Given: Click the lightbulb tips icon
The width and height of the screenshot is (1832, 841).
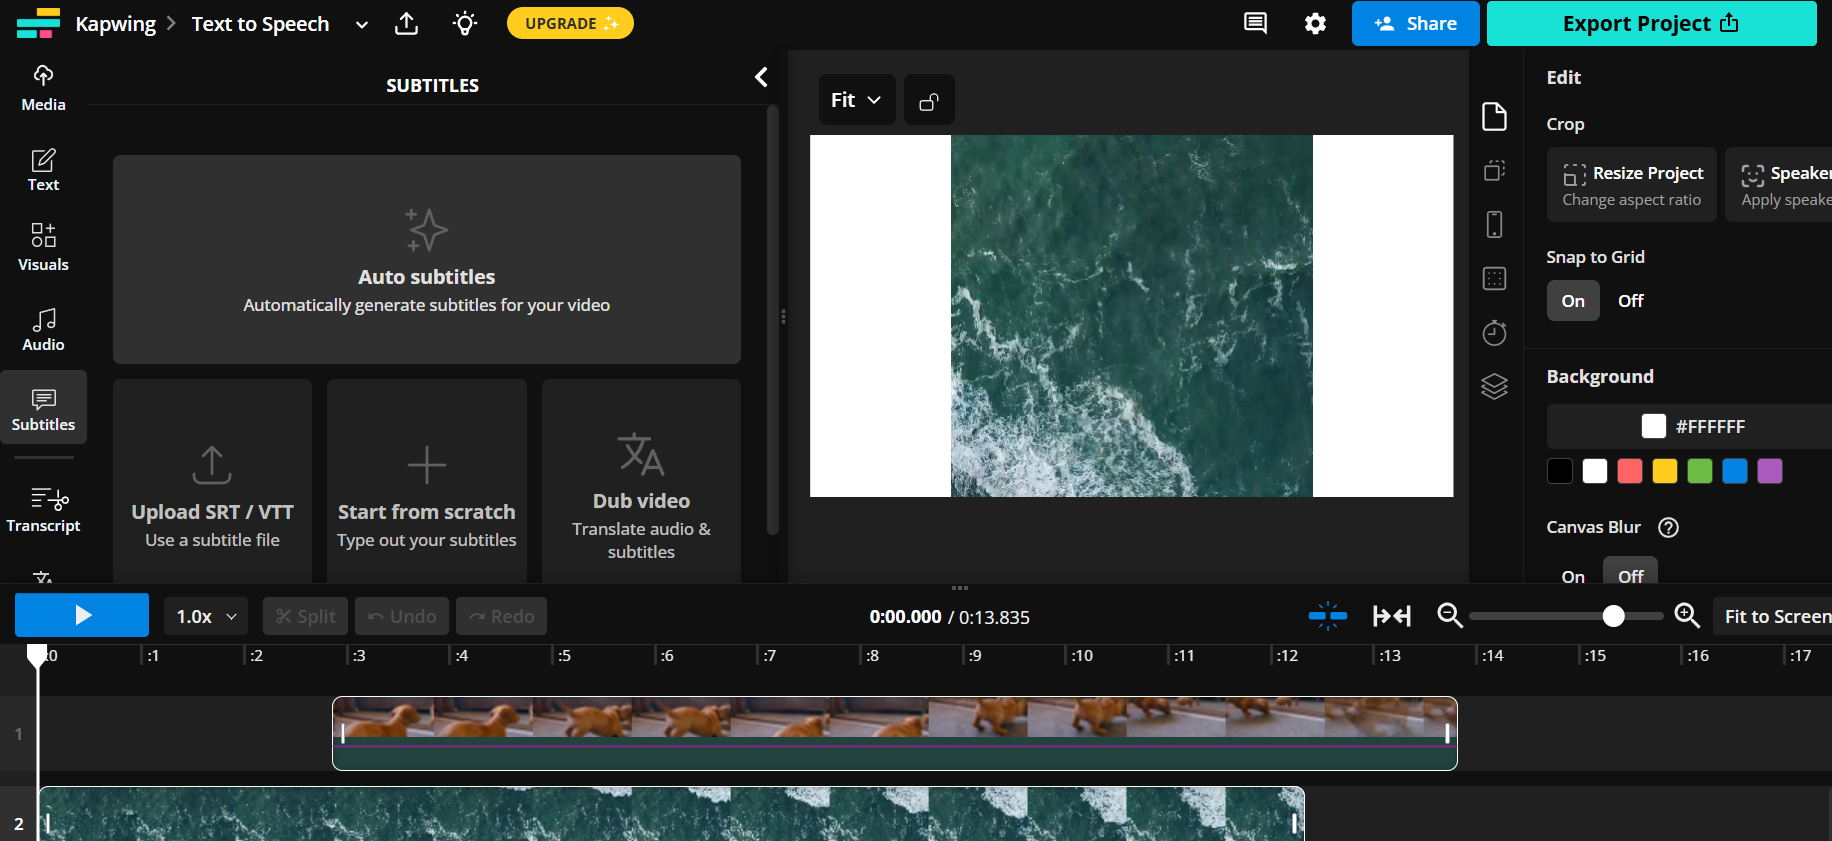Looking at the screenshot, I should pyautogui.click(x=465, y=23).
